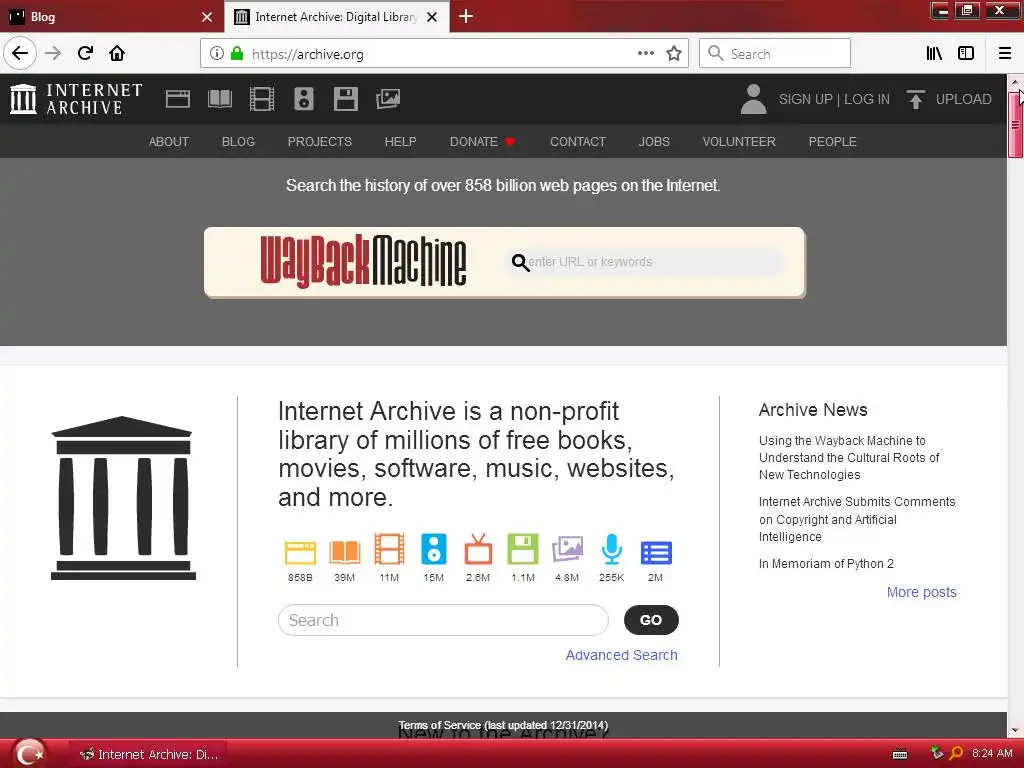Image resolution: width=1024 pixels, height=768 pixels.
Task: Click the Wayback Machine logo
Action: point(363,261)
